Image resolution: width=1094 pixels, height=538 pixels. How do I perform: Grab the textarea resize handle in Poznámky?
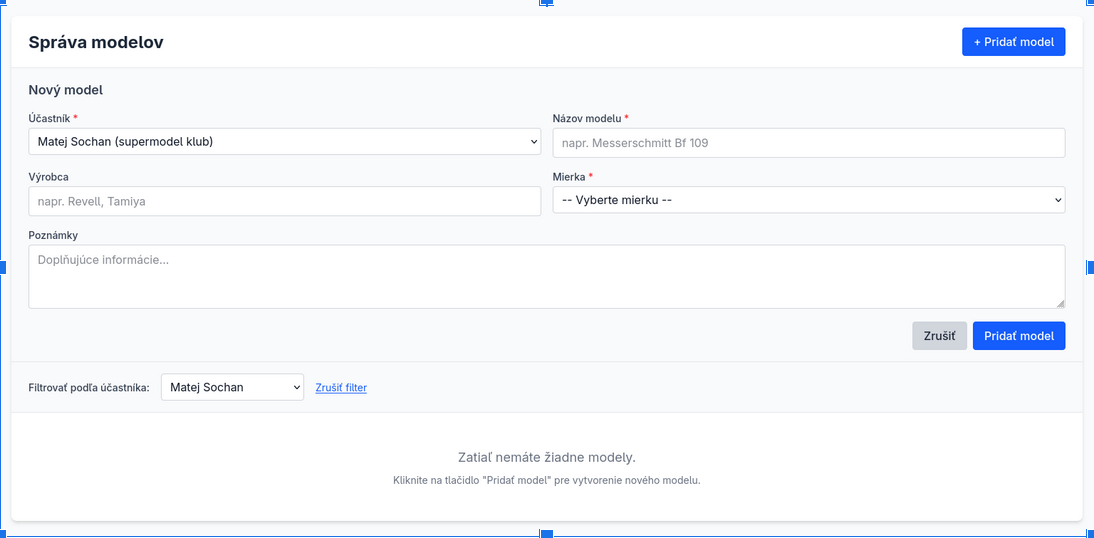click(1060, 303)
